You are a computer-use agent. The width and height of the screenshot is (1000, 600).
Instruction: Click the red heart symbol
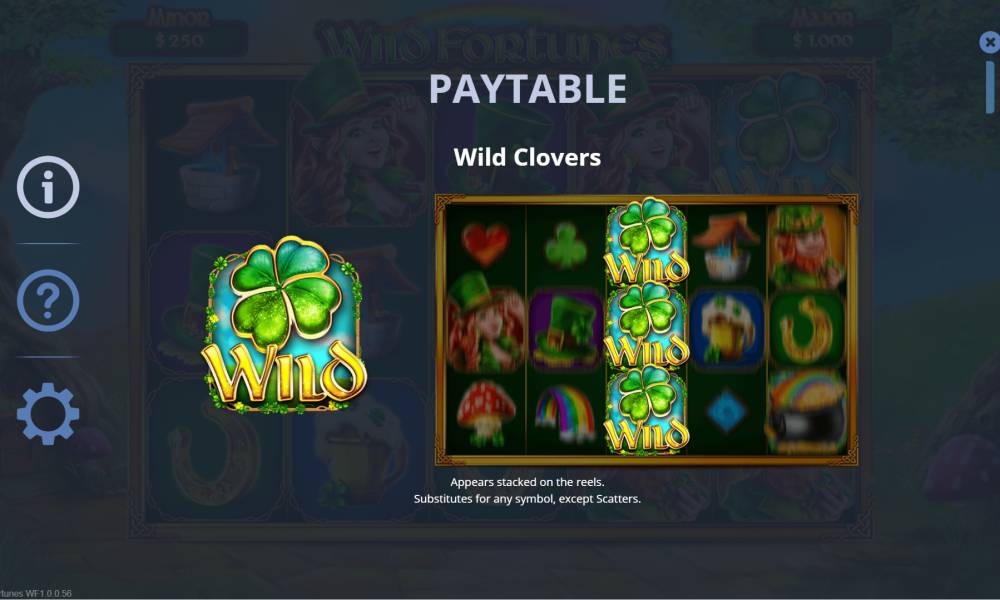pyautogui.click(x=485, y=244)
